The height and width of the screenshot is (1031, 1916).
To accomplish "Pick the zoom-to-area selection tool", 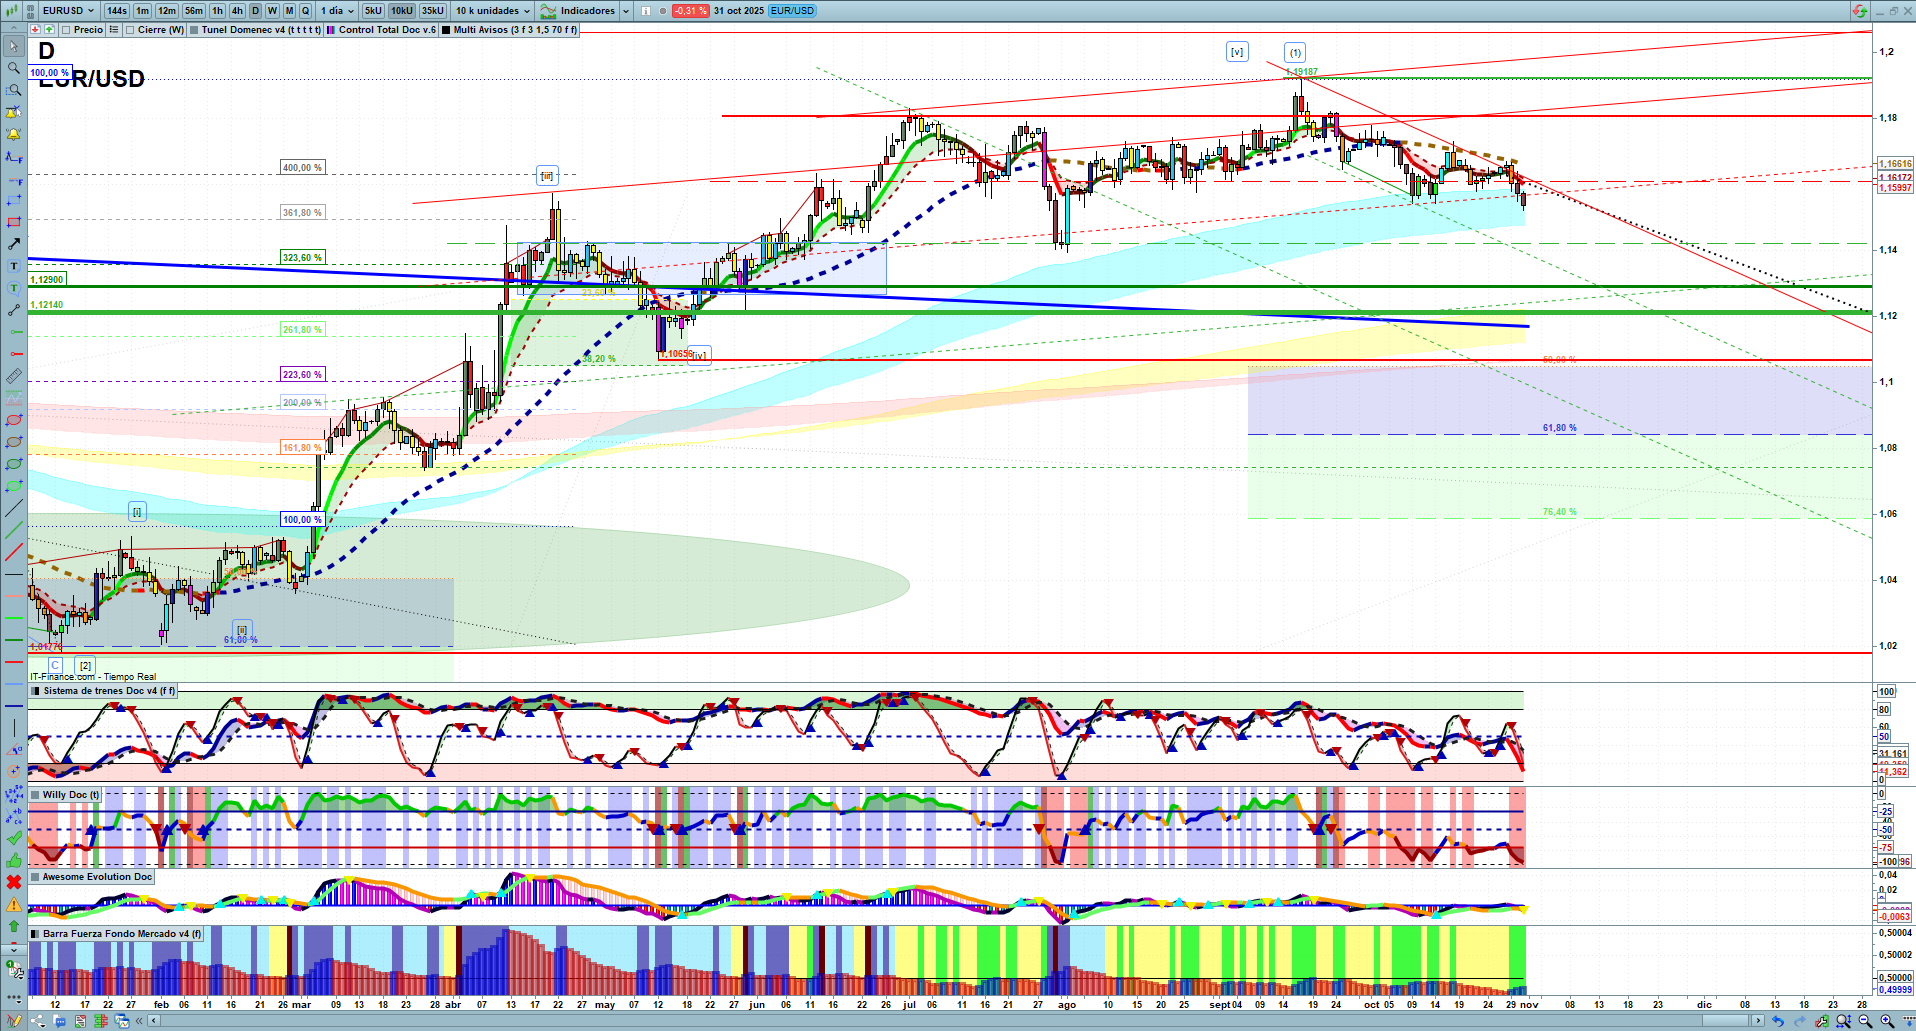I will pos(14,90).
